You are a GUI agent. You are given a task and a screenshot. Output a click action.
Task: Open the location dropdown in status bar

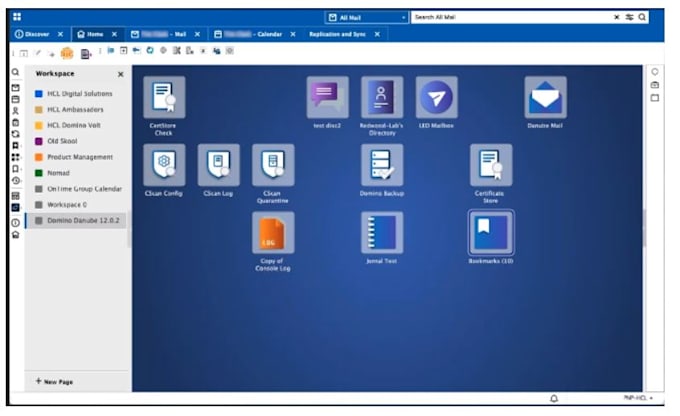[x=638, y=398]
